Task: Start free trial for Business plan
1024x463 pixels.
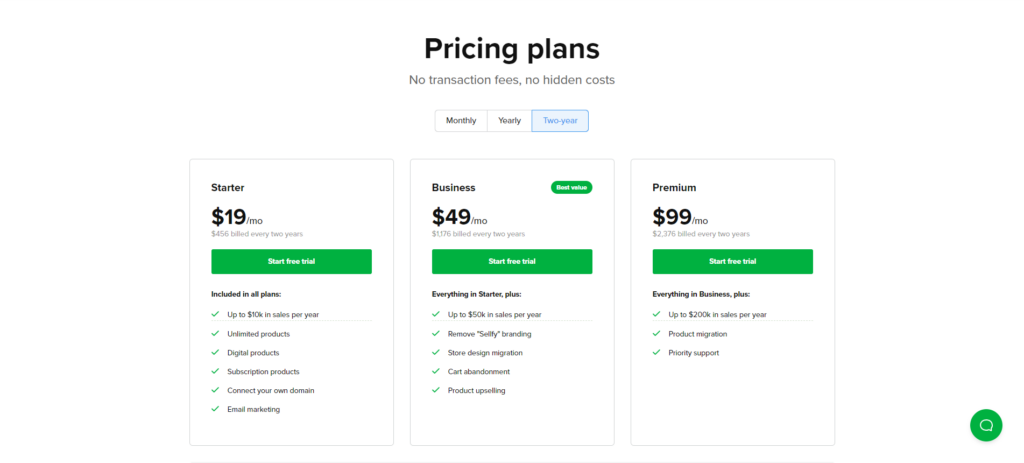Action: [x=512, y=261]
